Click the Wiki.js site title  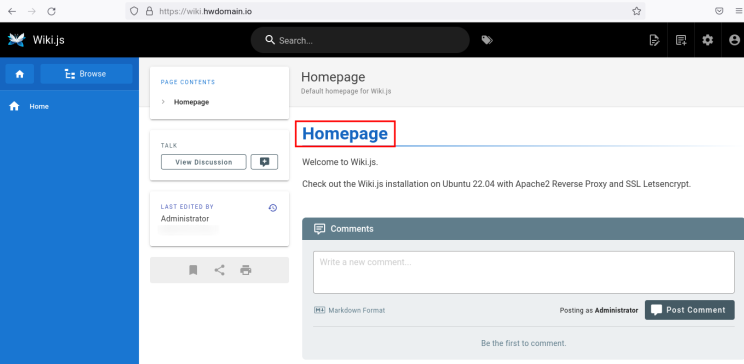[48, 40]
